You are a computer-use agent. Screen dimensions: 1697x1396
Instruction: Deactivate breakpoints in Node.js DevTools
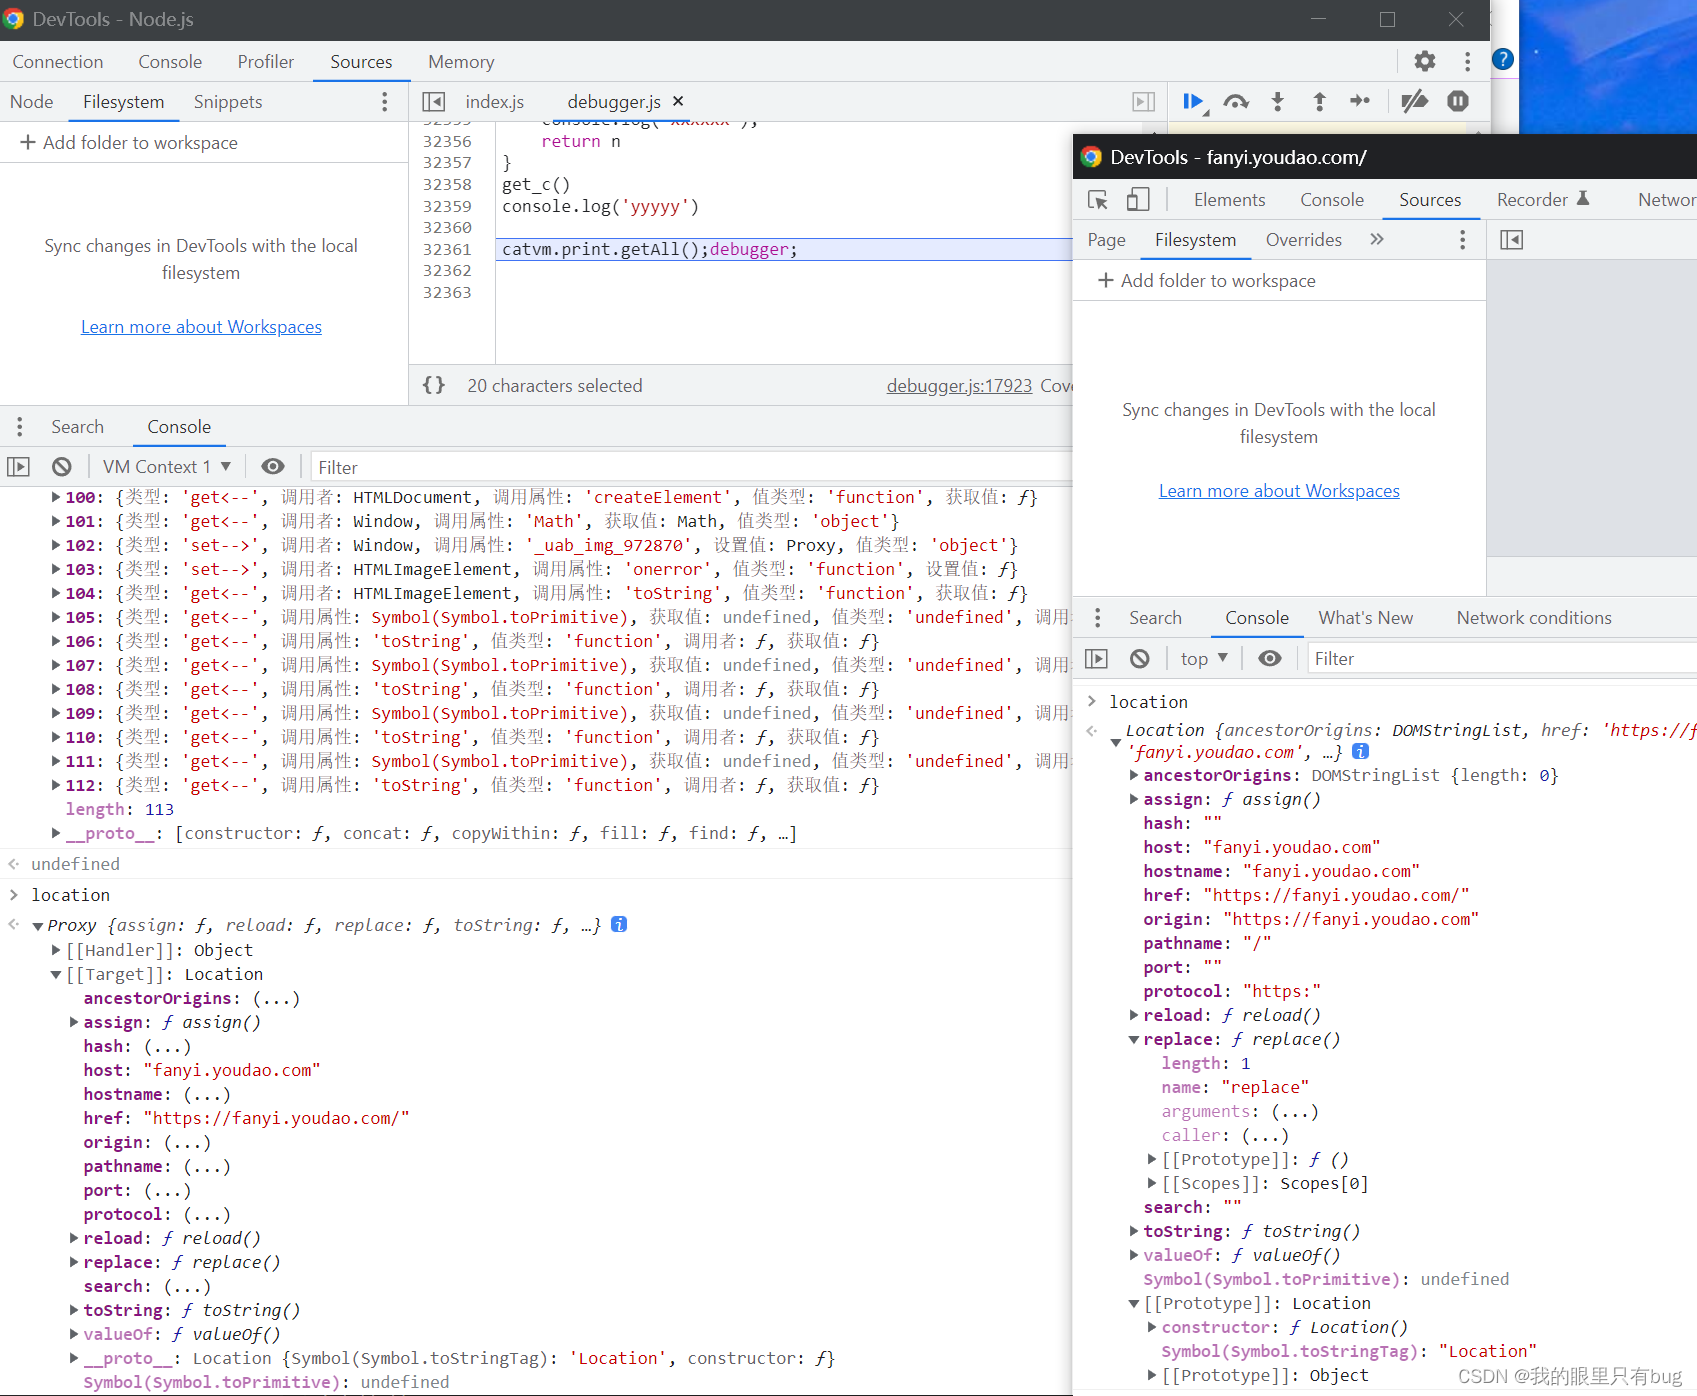tap(1414, 101)
